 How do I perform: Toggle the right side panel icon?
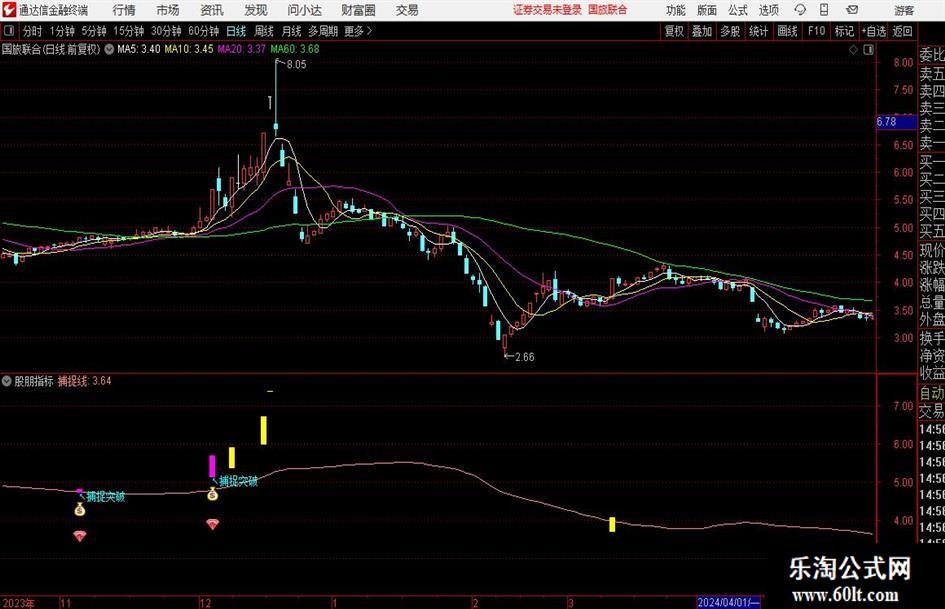pyautogui.click(x=868, y=50)
